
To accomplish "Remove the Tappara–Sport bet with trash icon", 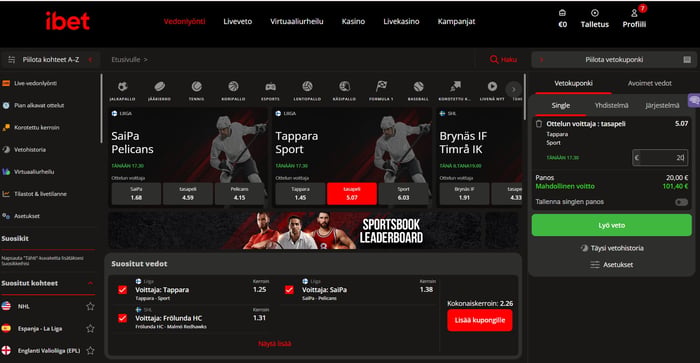I will click(539, 124).
